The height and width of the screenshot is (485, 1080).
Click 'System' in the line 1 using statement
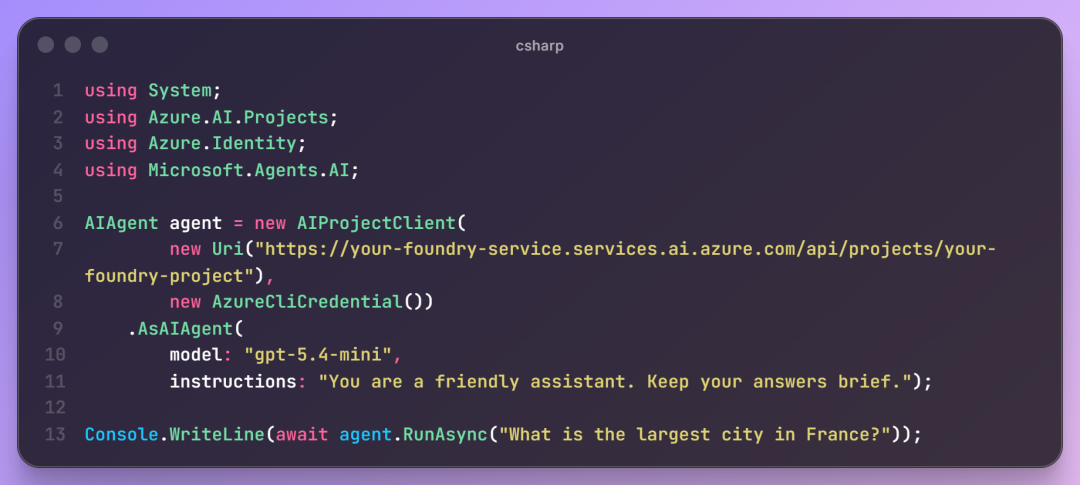[180, 91]
